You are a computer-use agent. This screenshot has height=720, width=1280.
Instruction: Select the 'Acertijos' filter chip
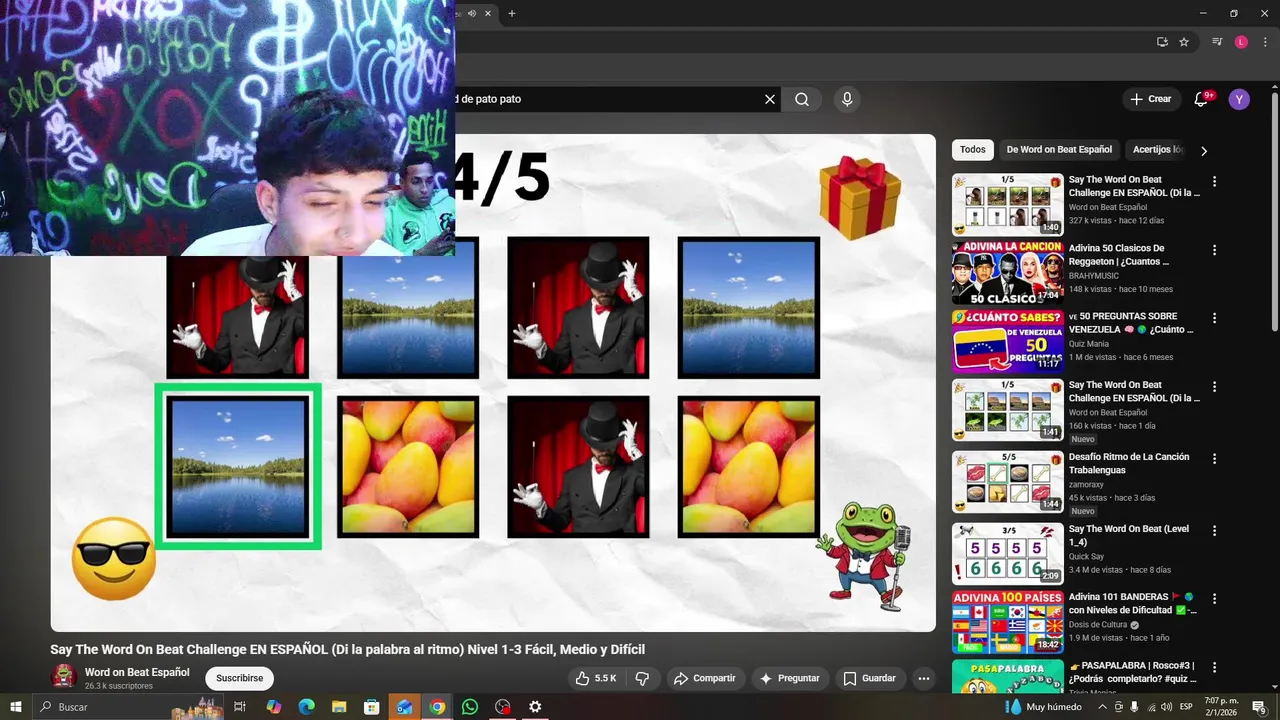1157,150
